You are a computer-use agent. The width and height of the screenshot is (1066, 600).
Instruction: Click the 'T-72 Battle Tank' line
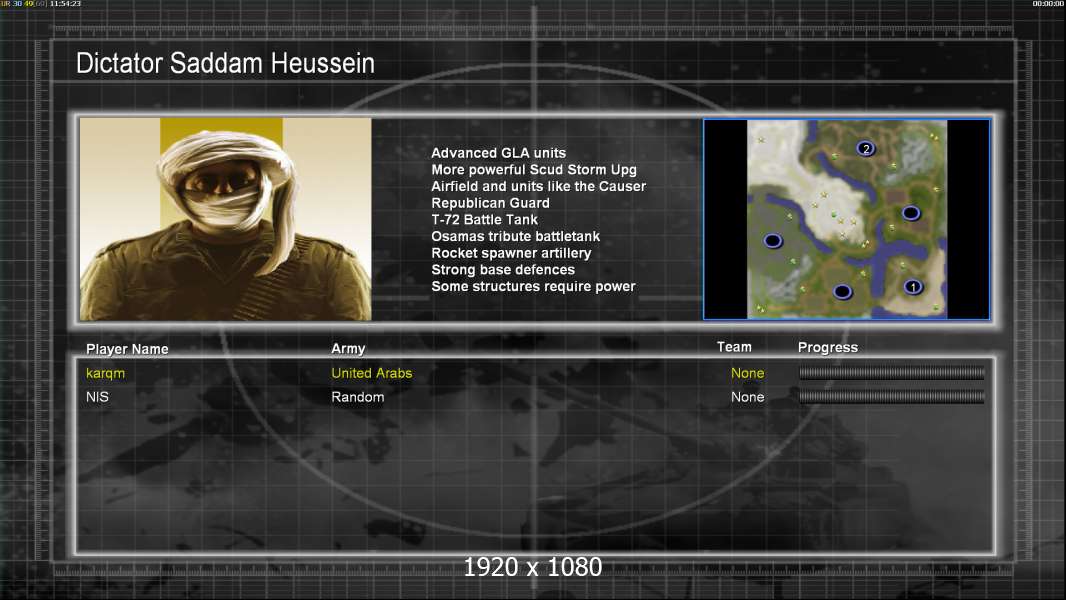click(484, 219)
